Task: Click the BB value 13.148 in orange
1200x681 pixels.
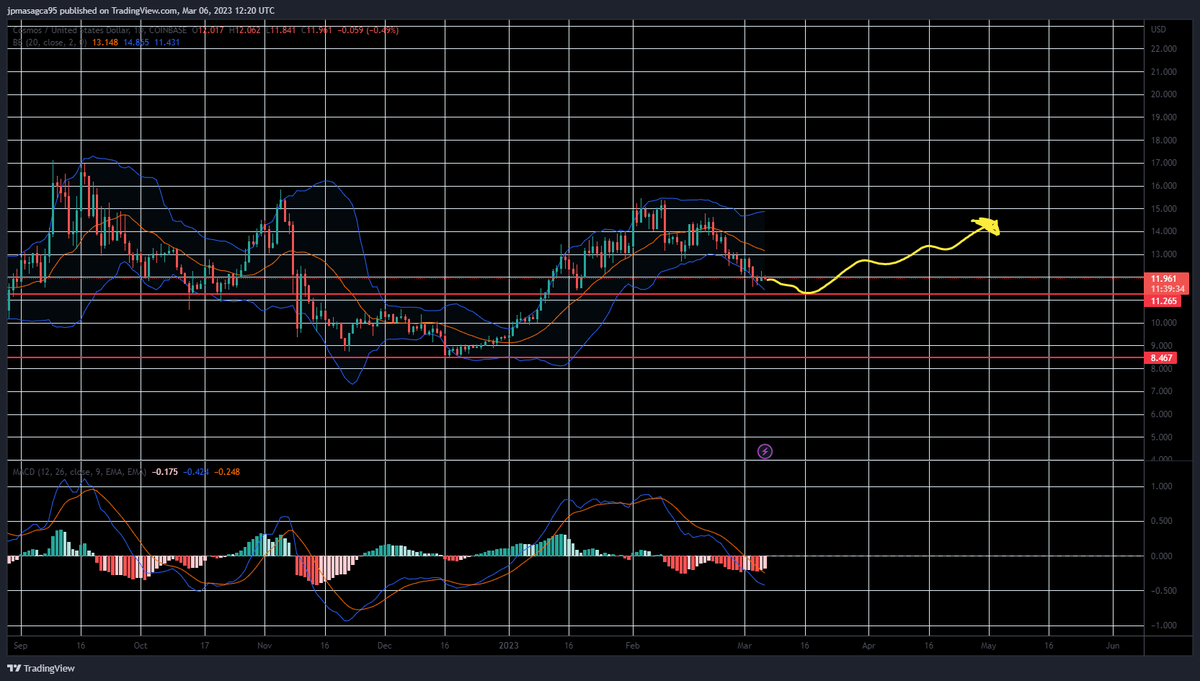Action: pos(105,42)
